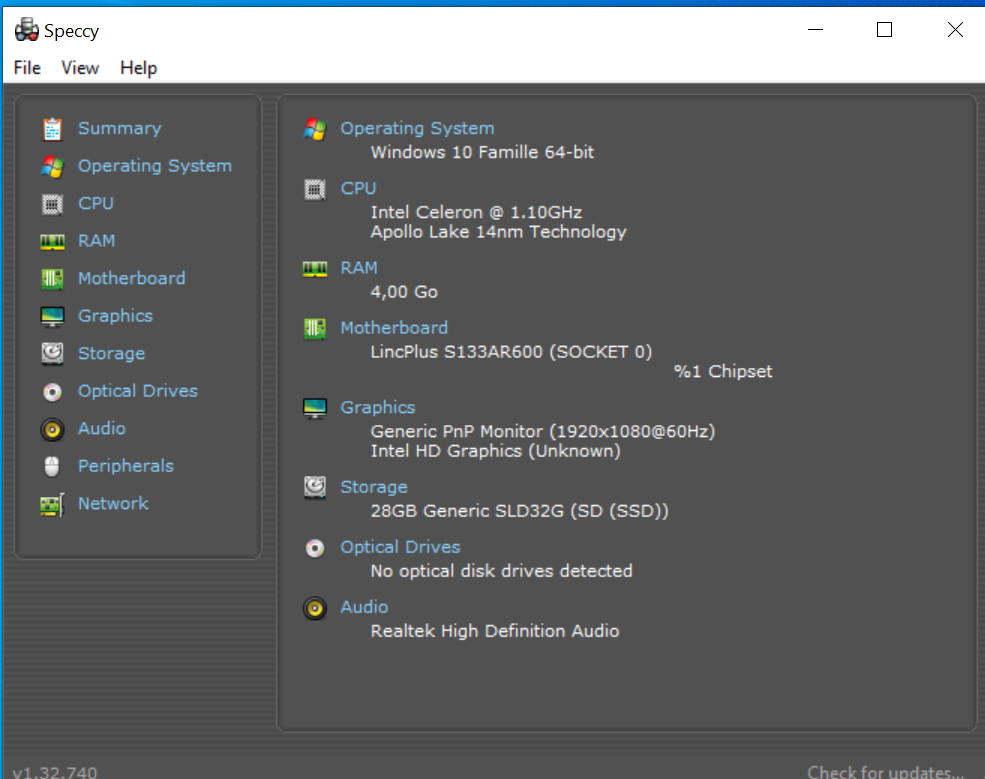The image size is (985, 779).
Task: Select Motherboard in the sidebar
Action: tap(131, 278)
